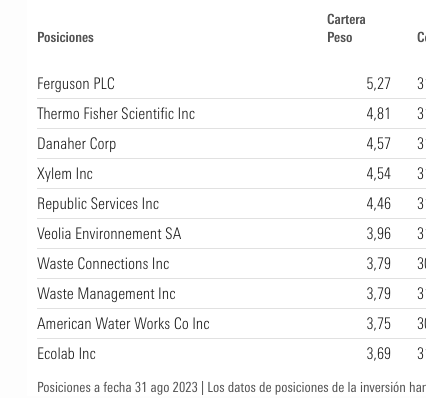Click the positions date footnote text
The image size is (426, 398).
click(x=117, y=387)
